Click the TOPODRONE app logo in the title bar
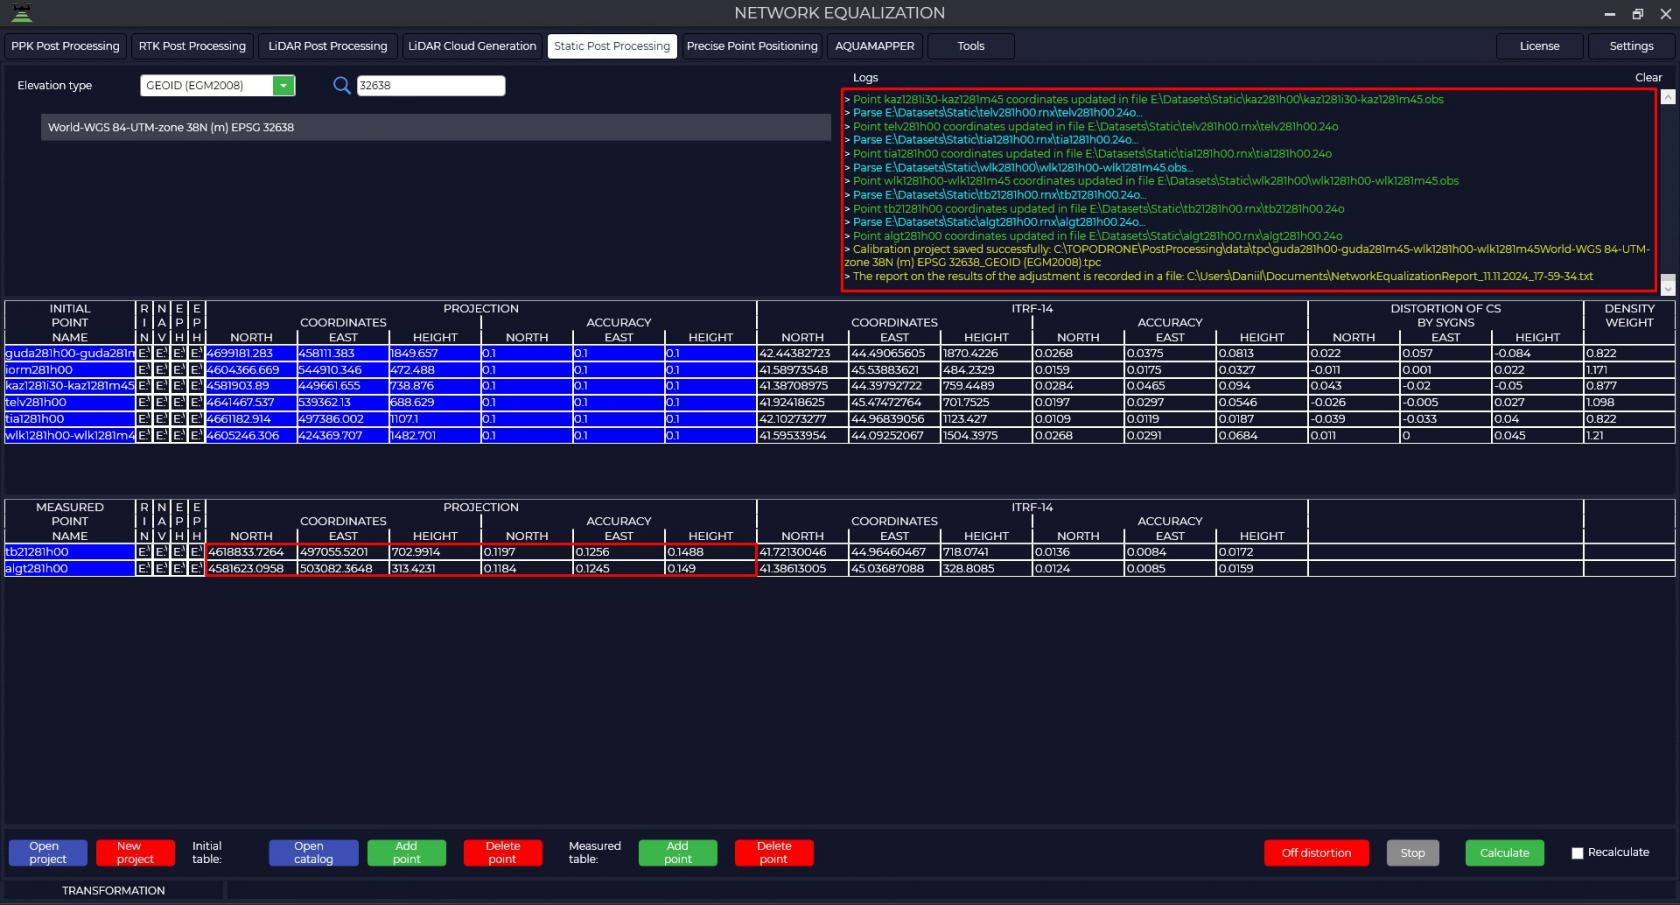The image size is (1680, 905). coord(21,13)
